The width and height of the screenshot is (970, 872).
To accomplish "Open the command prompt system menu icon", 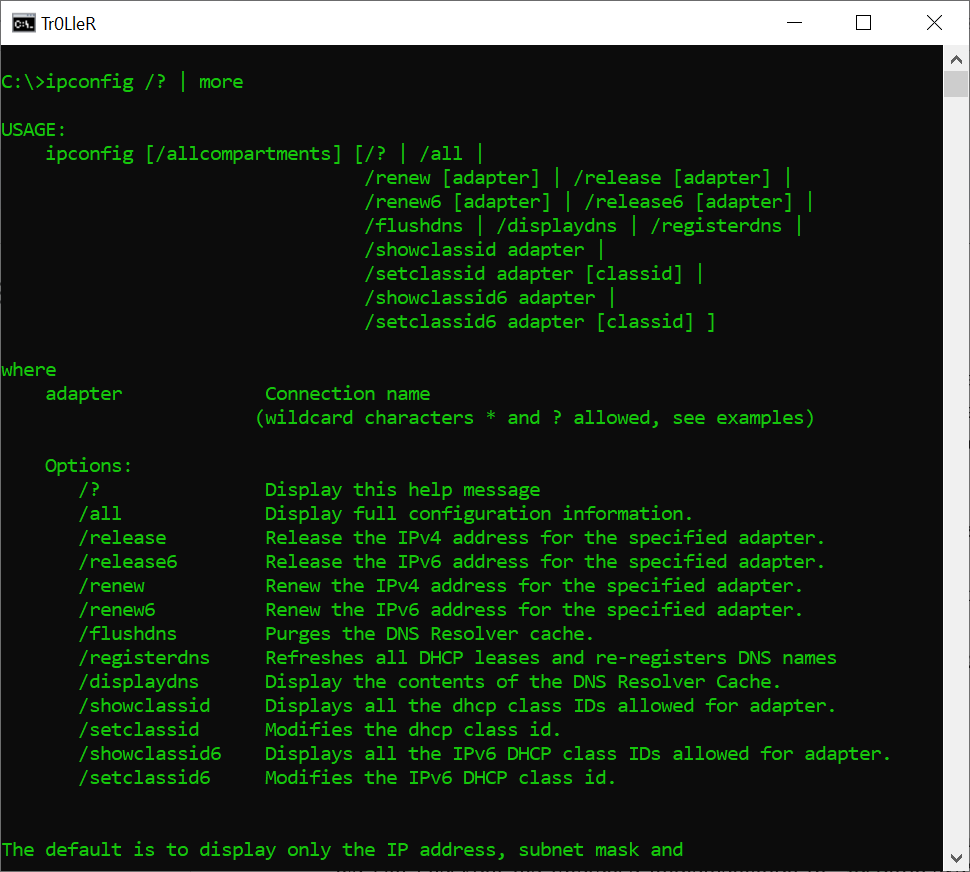I will 22,22.
